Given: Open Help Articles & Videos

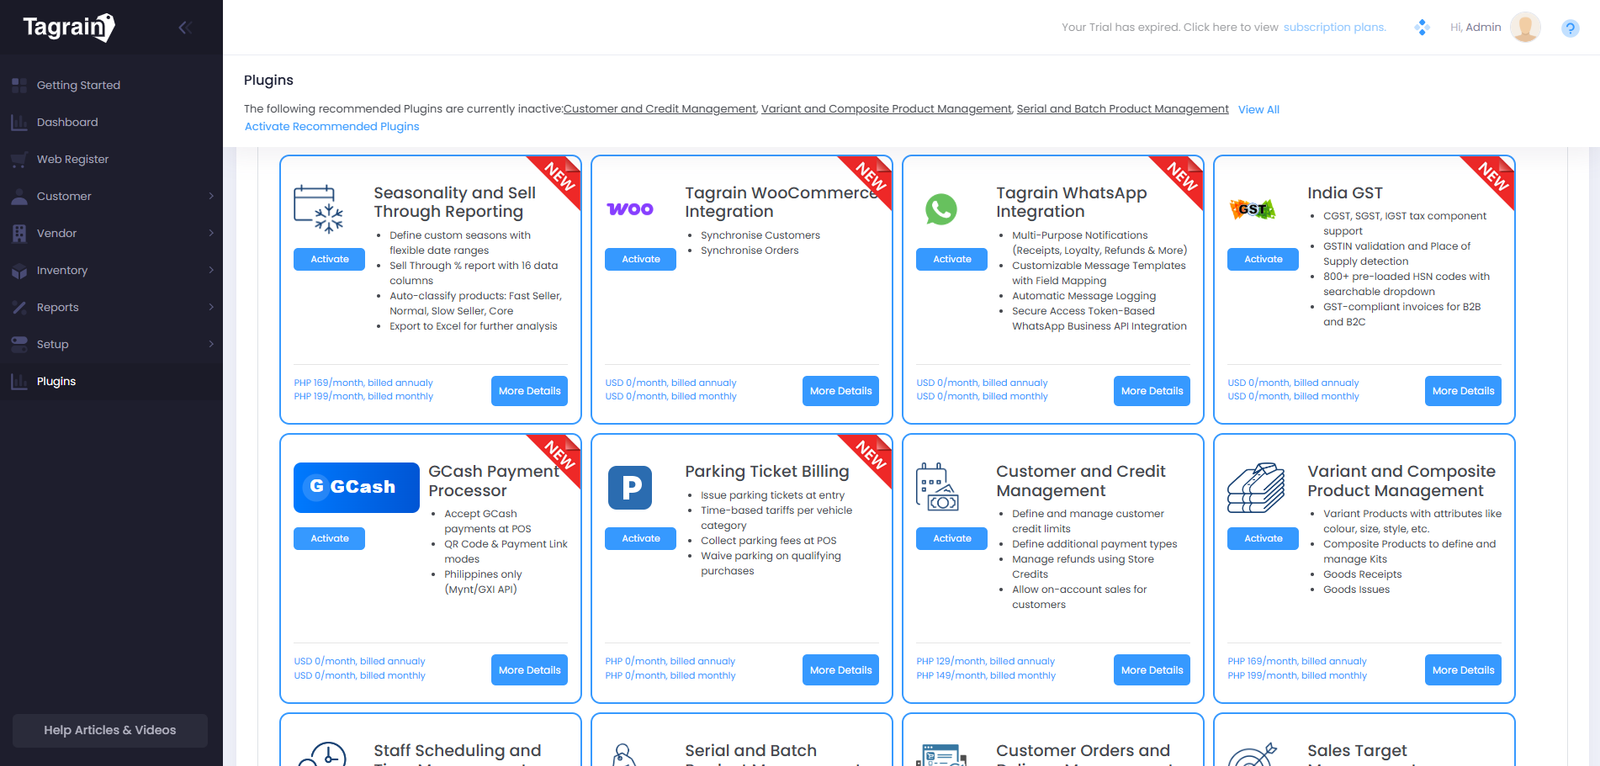Looking at the screenshot, I should (110, 730).
